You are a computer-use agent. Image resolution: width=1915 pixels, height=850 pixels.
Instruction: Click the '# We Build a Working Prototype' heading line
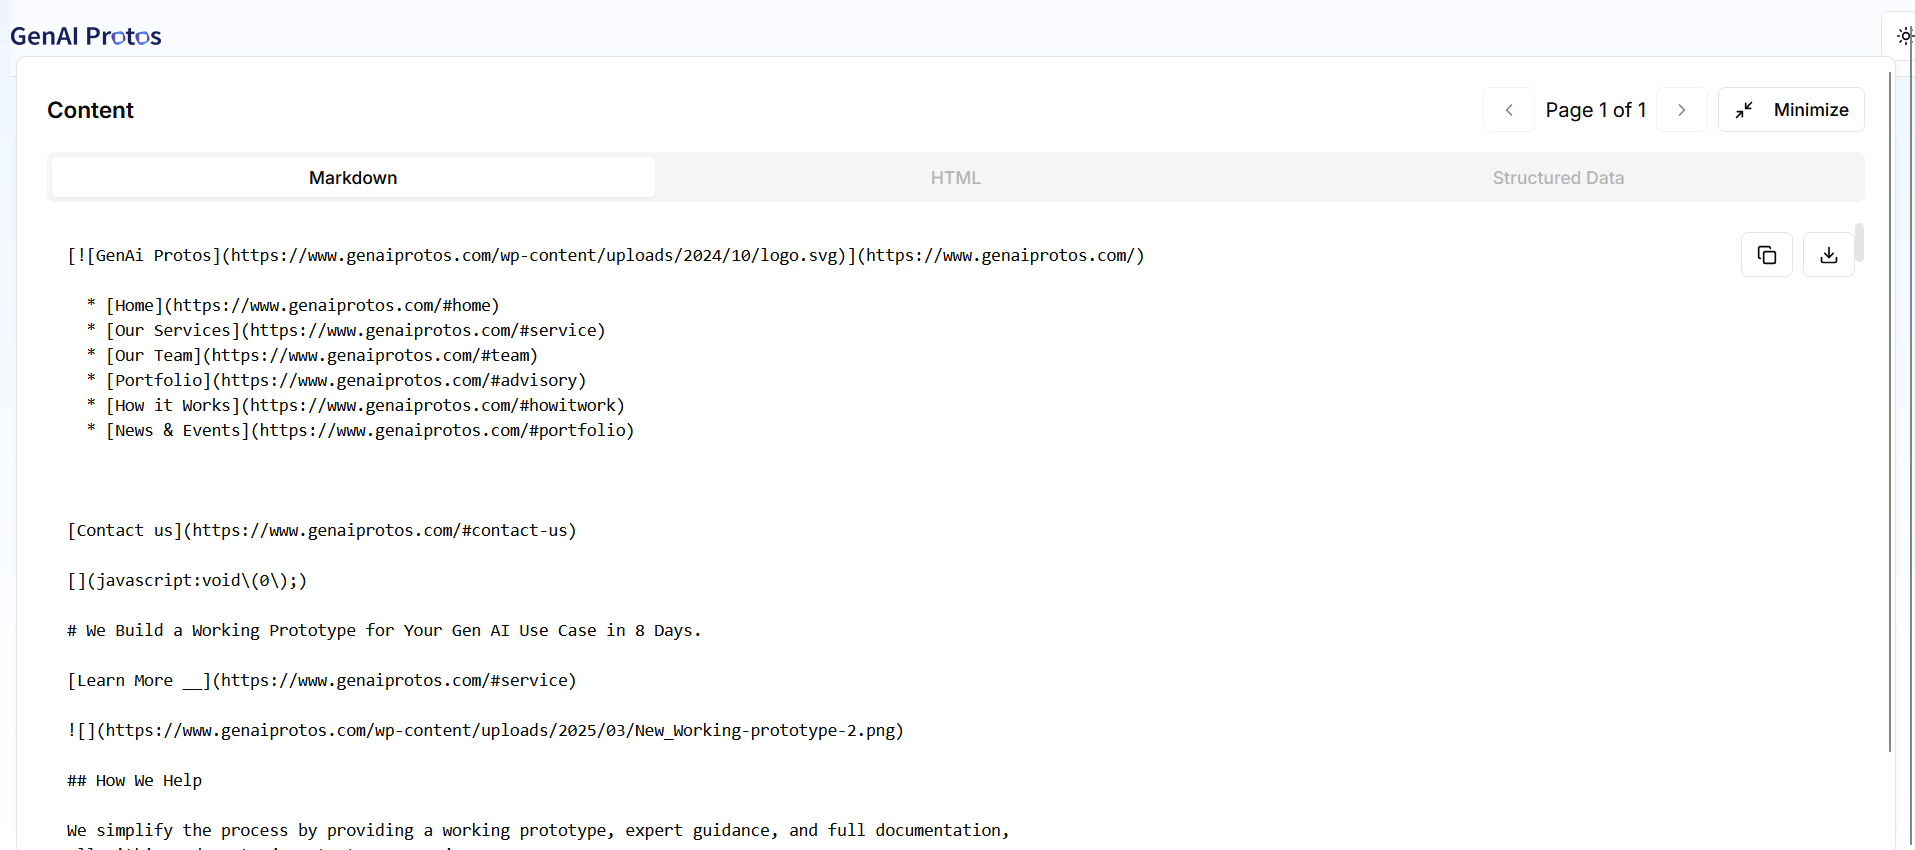pos(384,630)
